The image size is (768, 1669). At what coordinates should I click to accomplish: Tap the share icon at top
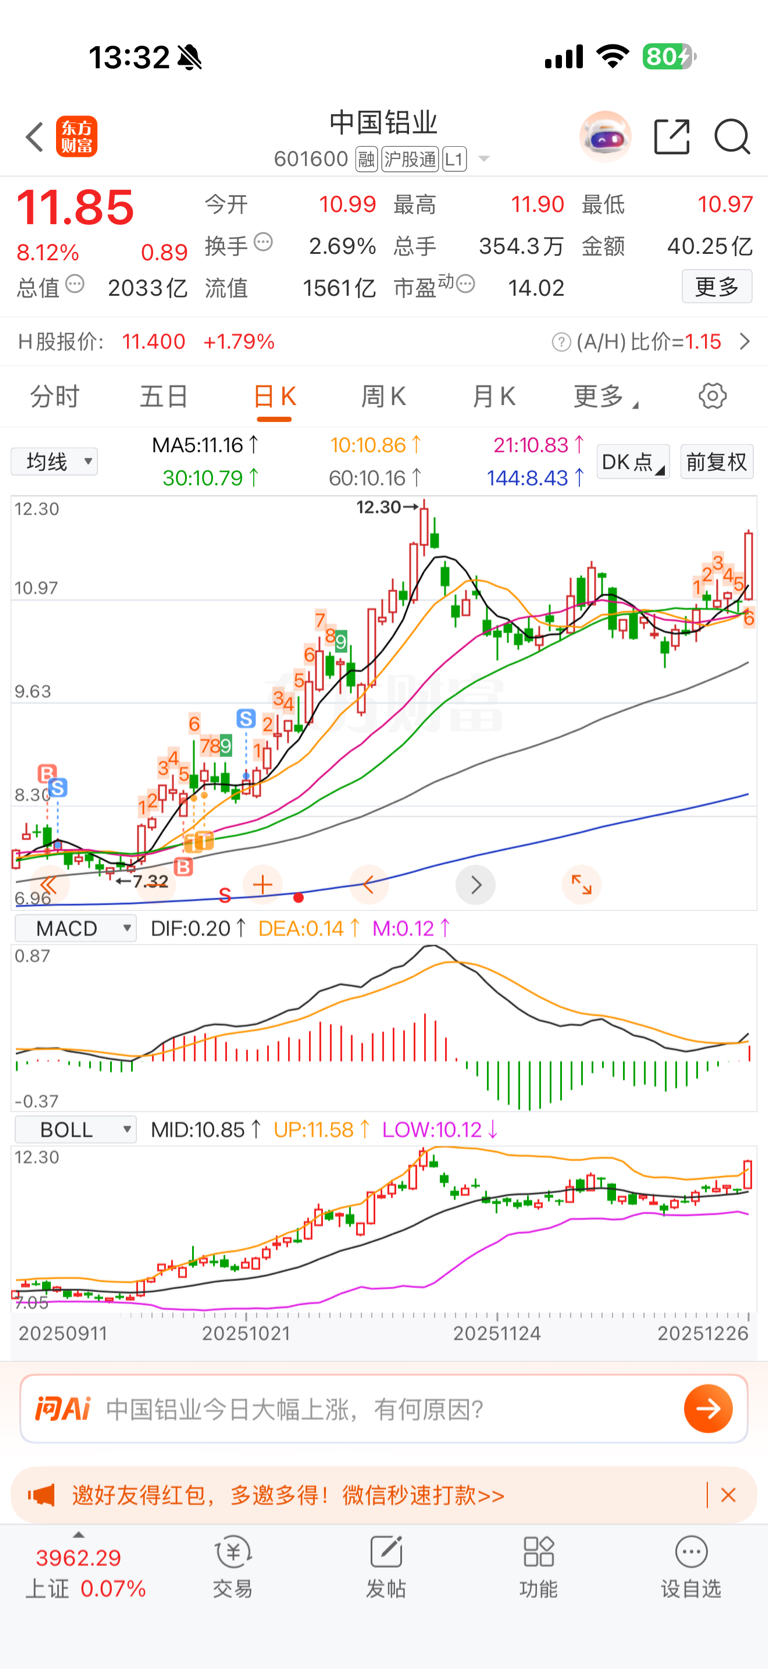tap(672, 137)
